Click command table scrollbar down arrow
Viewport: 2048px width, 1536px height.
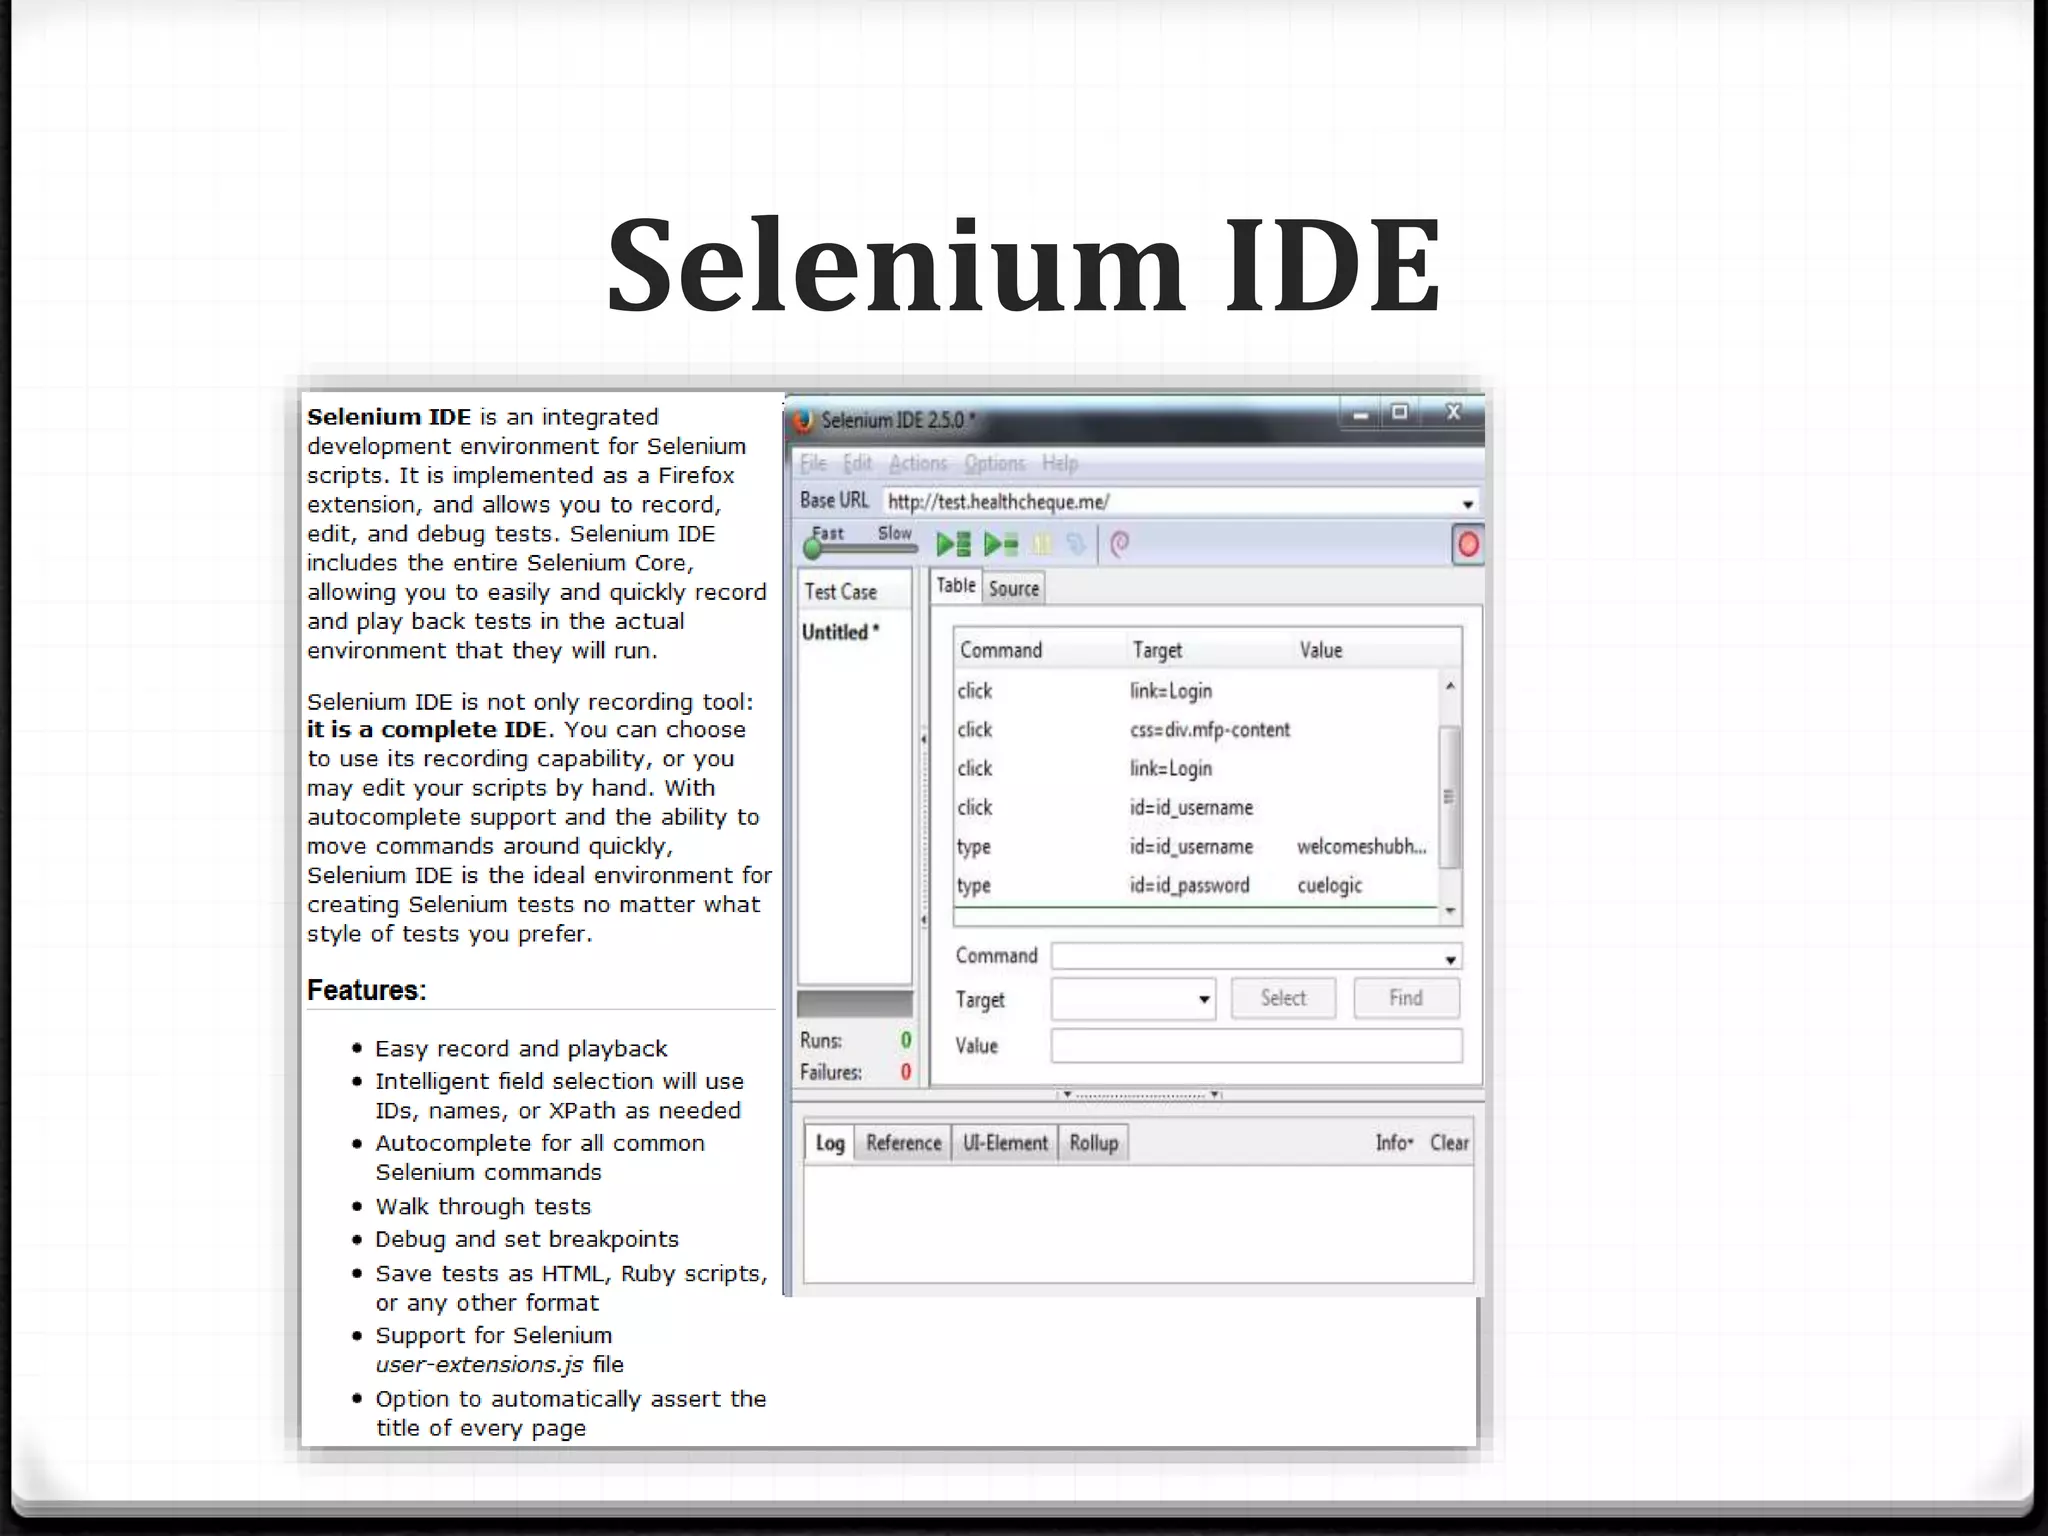(1450, 911)
